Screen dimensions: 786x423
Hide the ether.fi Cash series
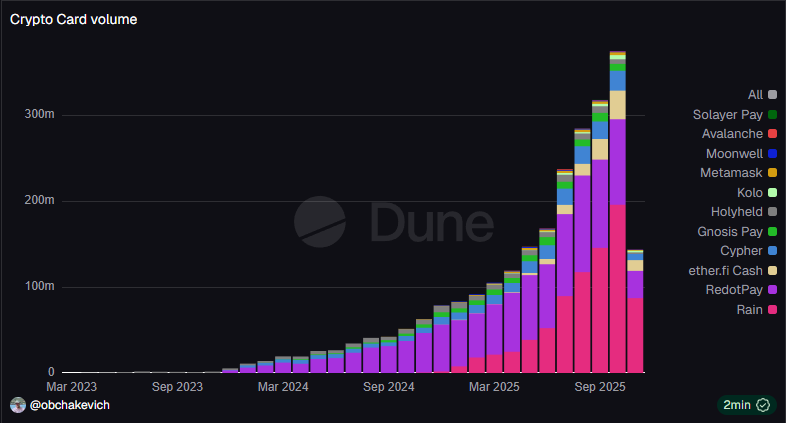[736, 271]
